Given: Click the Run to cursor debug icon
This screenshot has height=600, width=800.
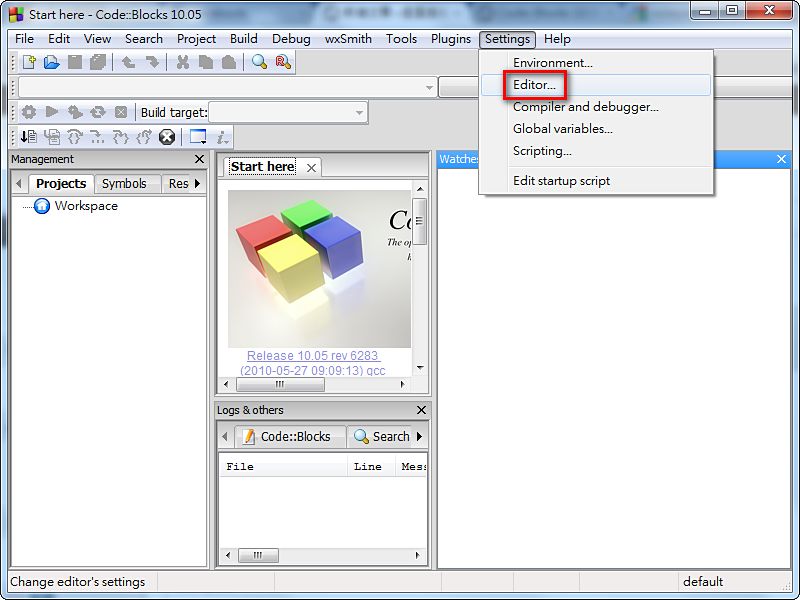Looking at the screenshot, I should 52,137.
